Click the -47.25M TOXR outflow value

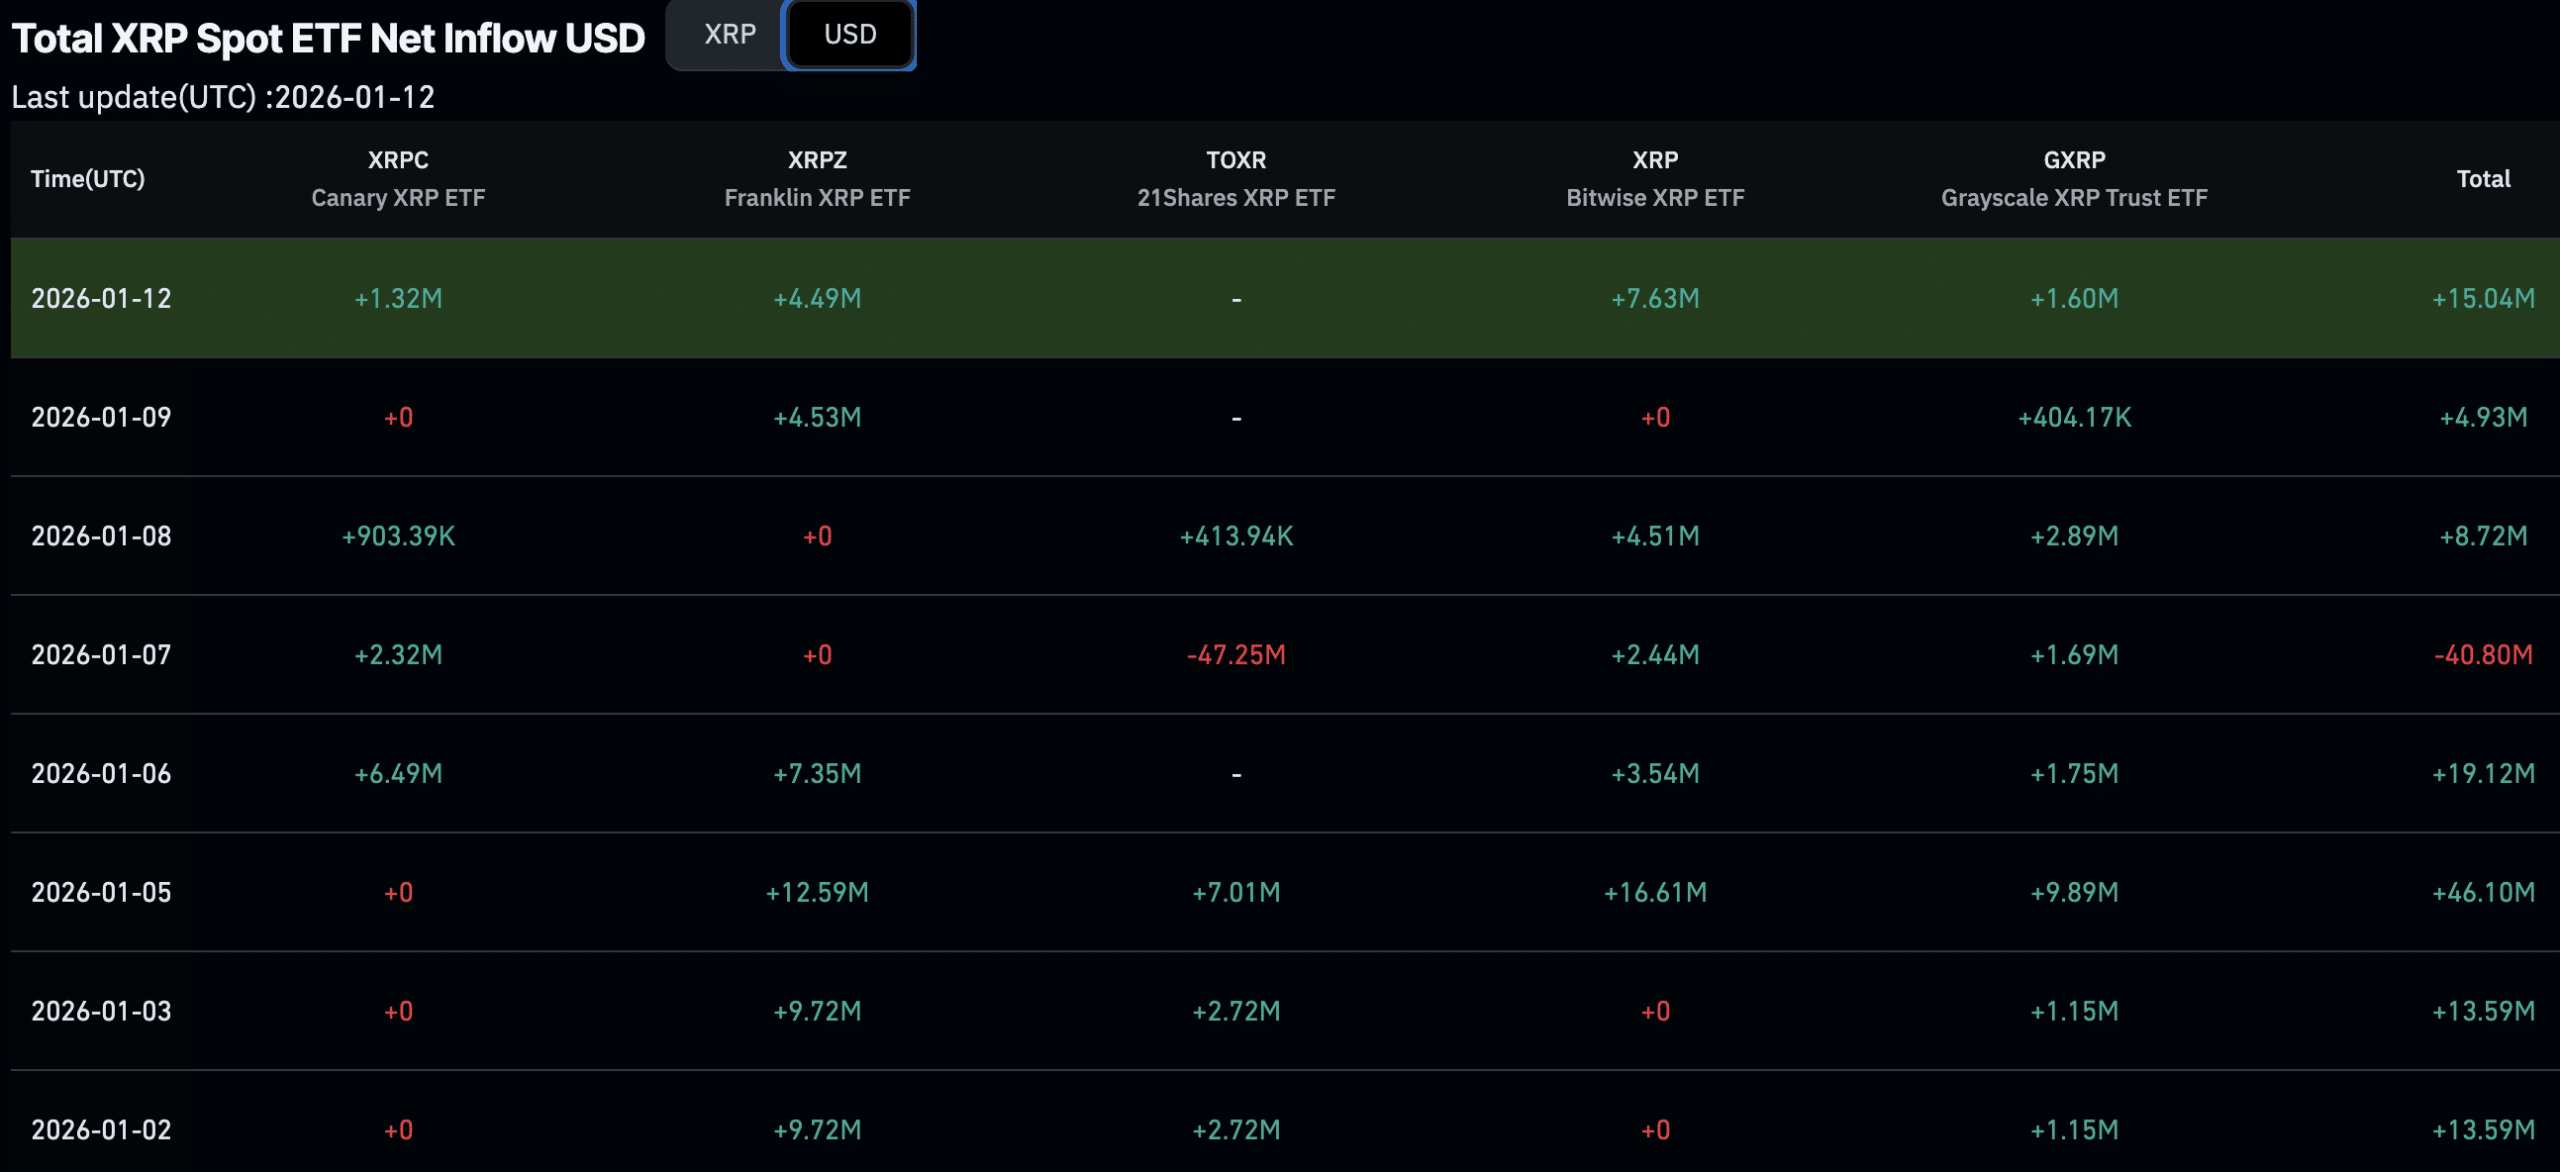[1236, 655]
